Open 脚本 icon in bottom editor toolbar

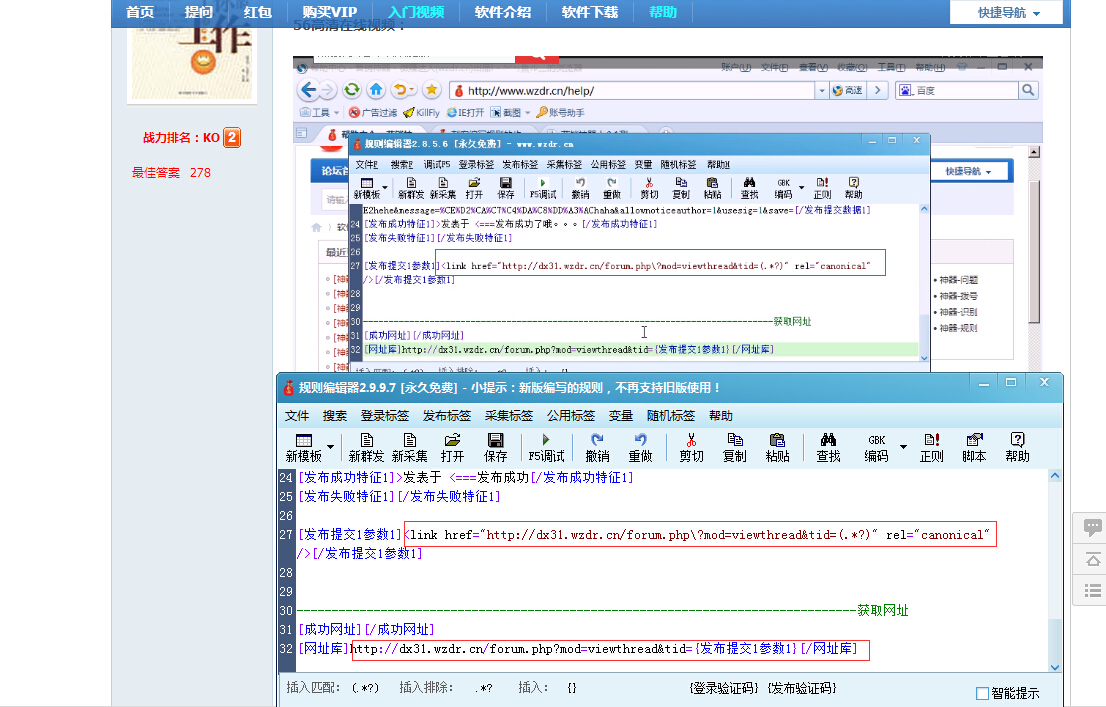click(974, 446)
